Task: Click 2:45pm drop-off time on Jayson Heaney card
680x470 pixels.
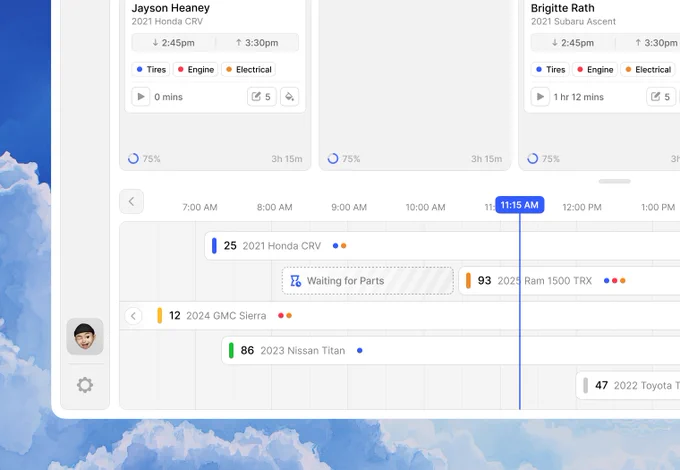Action: (x=173, y=43)
